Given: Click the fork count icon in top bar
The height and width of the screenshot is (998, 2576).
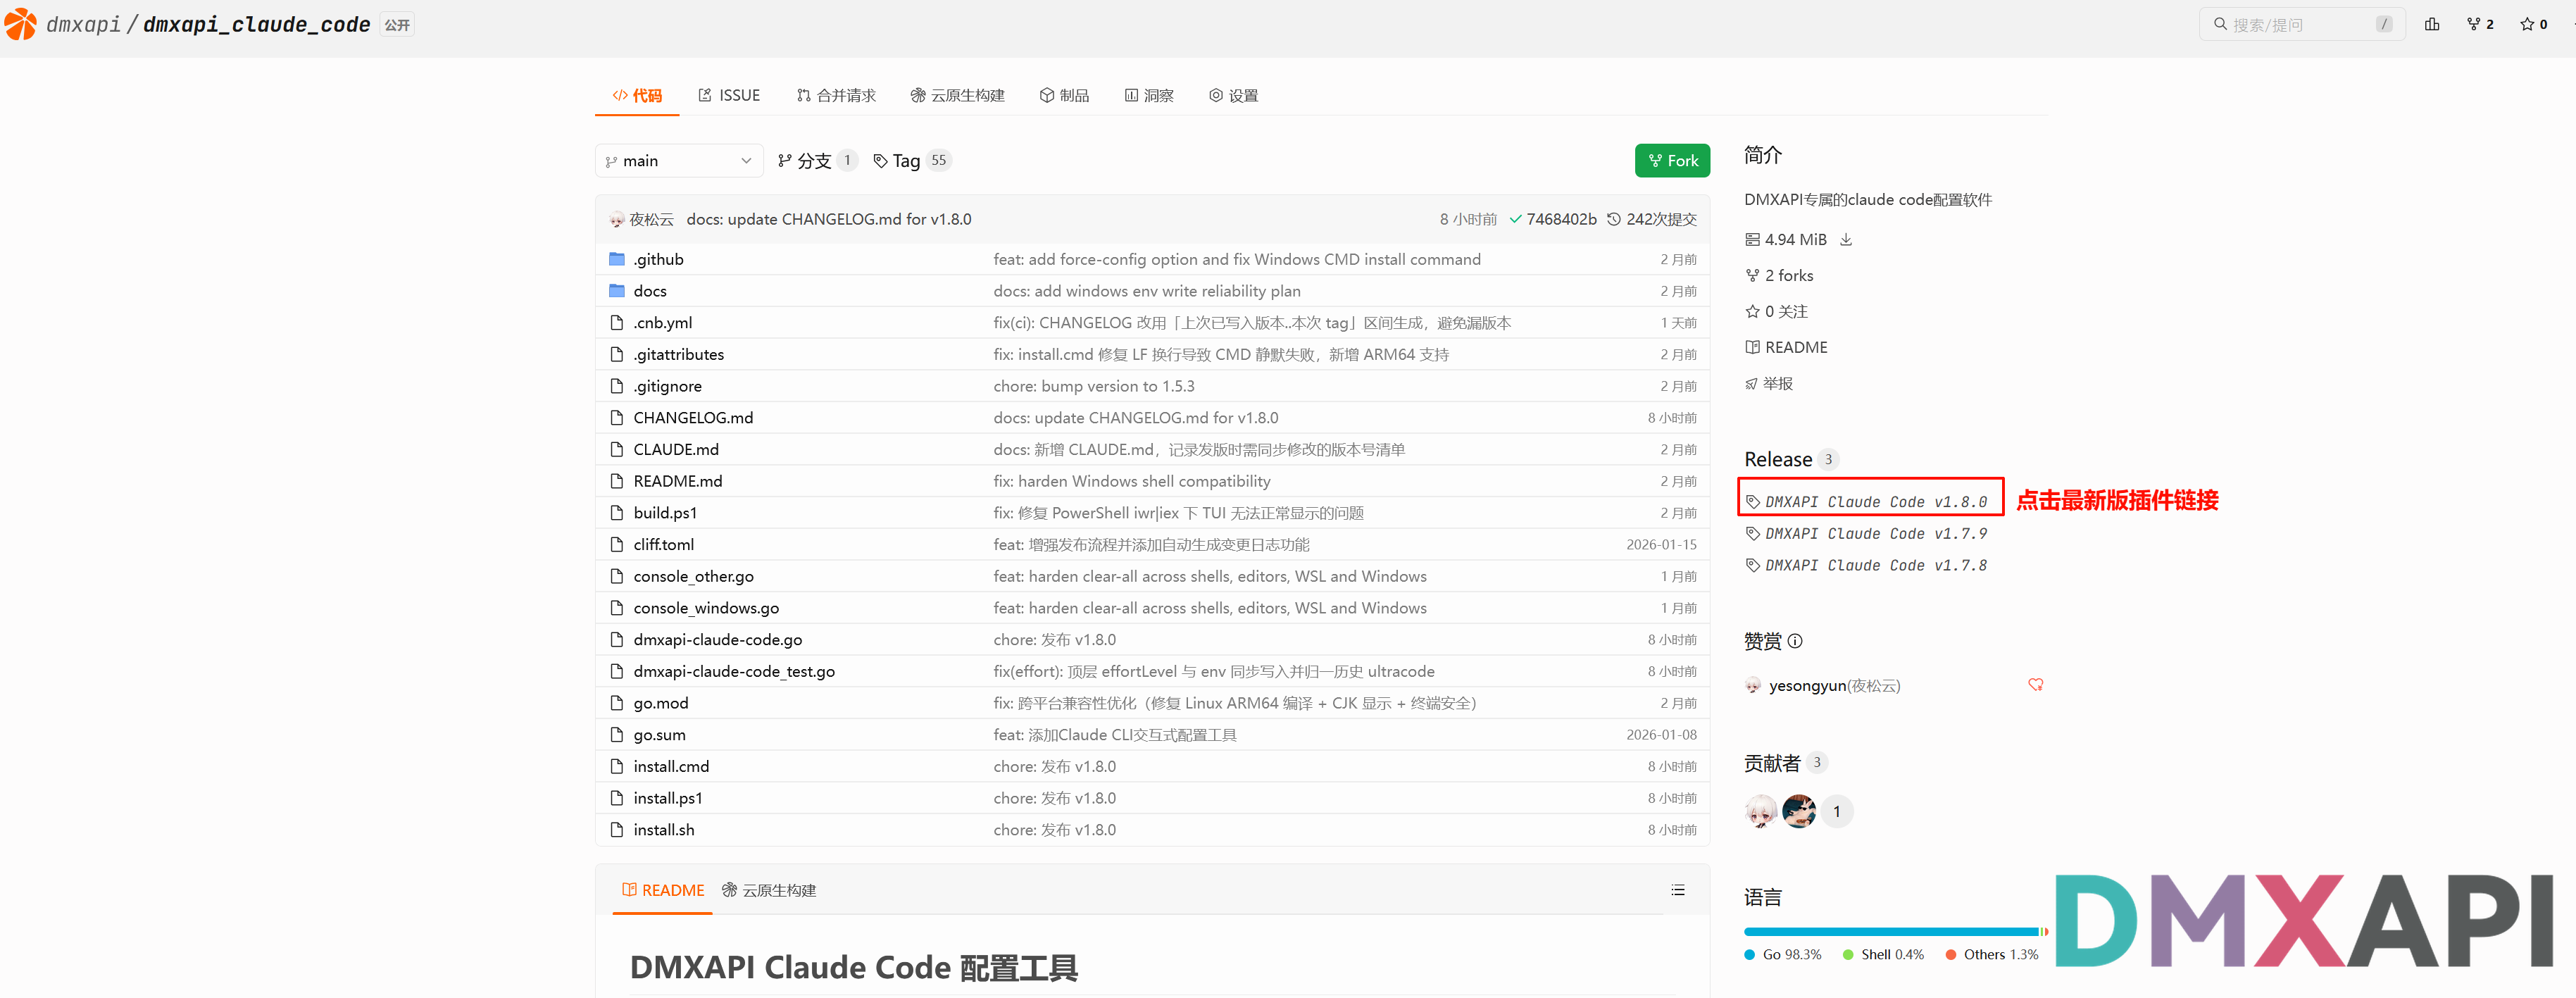Looking at the screenshot, I should (x=2473, y=24).
